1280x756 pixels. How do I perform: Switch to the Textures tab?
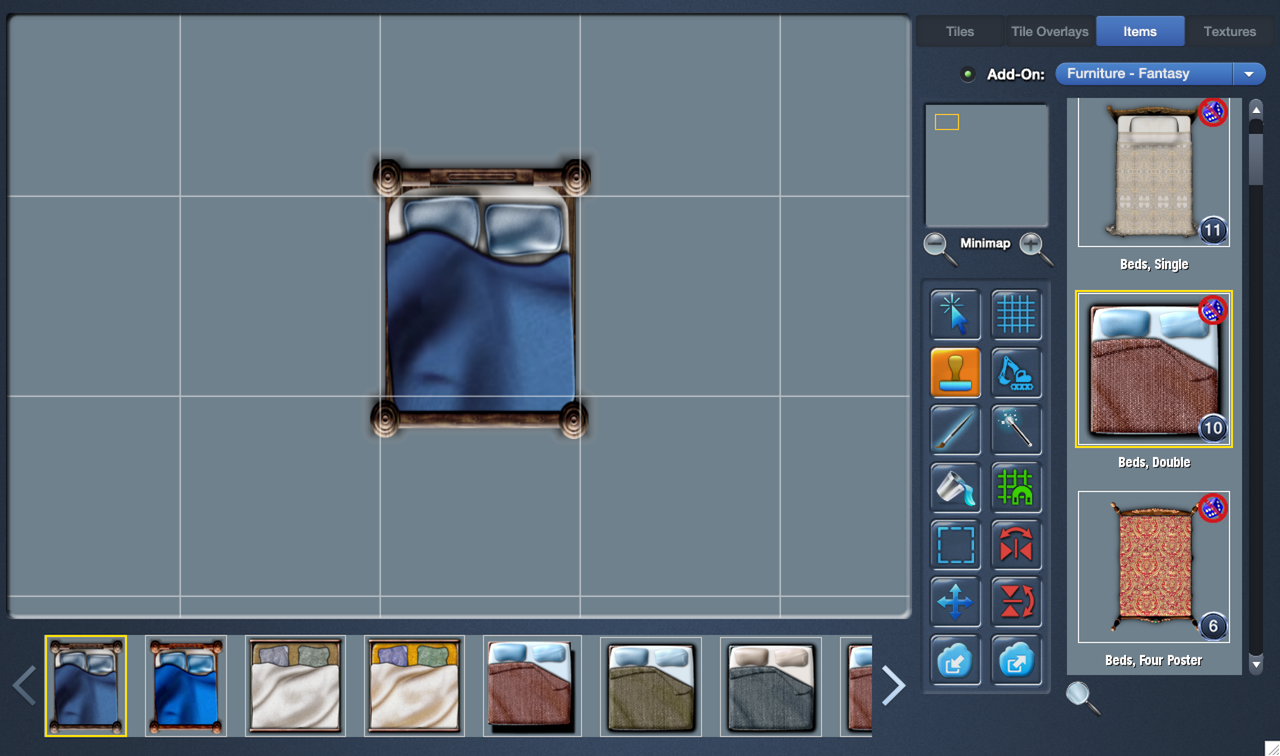(x=1229, y=31)
